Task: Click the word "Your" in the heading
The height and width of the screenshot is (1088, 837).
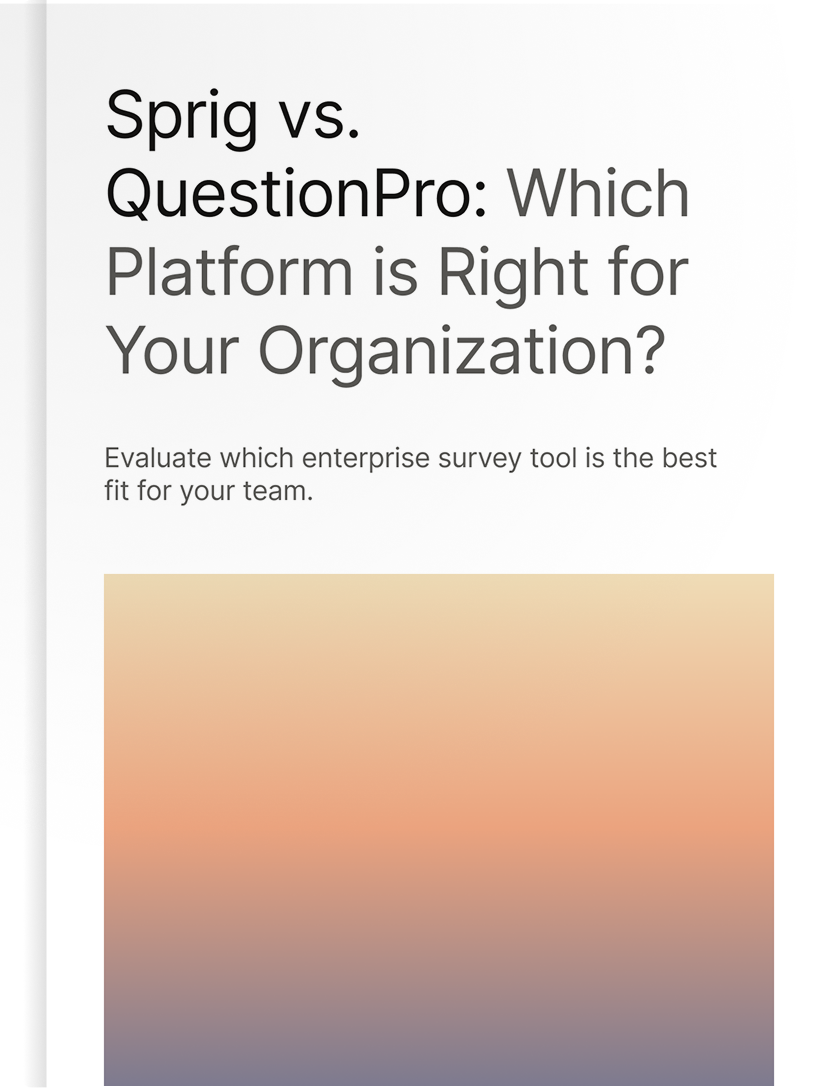Action: pos(173,351)
